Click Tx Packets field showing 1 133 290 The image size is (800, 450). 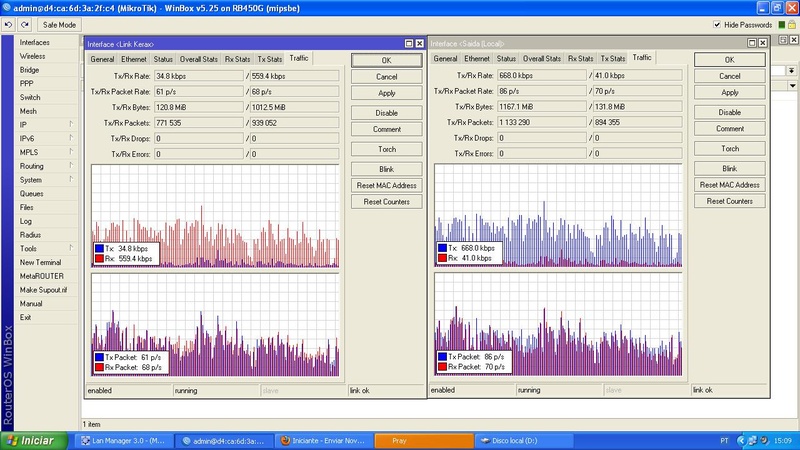pyautogui.click(x=542, y=122)
